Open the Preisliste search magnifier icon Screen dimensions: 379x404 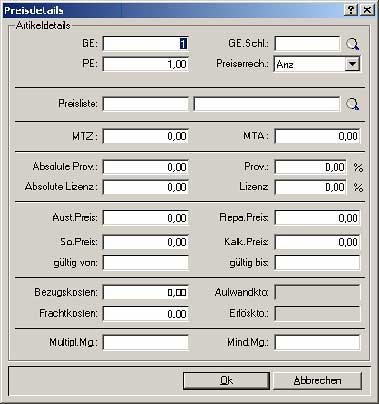(353, 104)
